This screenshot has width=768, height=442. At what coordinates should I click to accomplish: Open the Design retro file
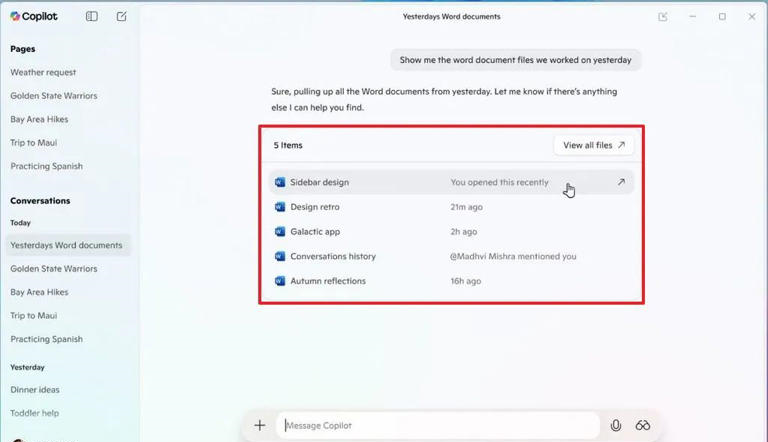click(x=315, y=207)
